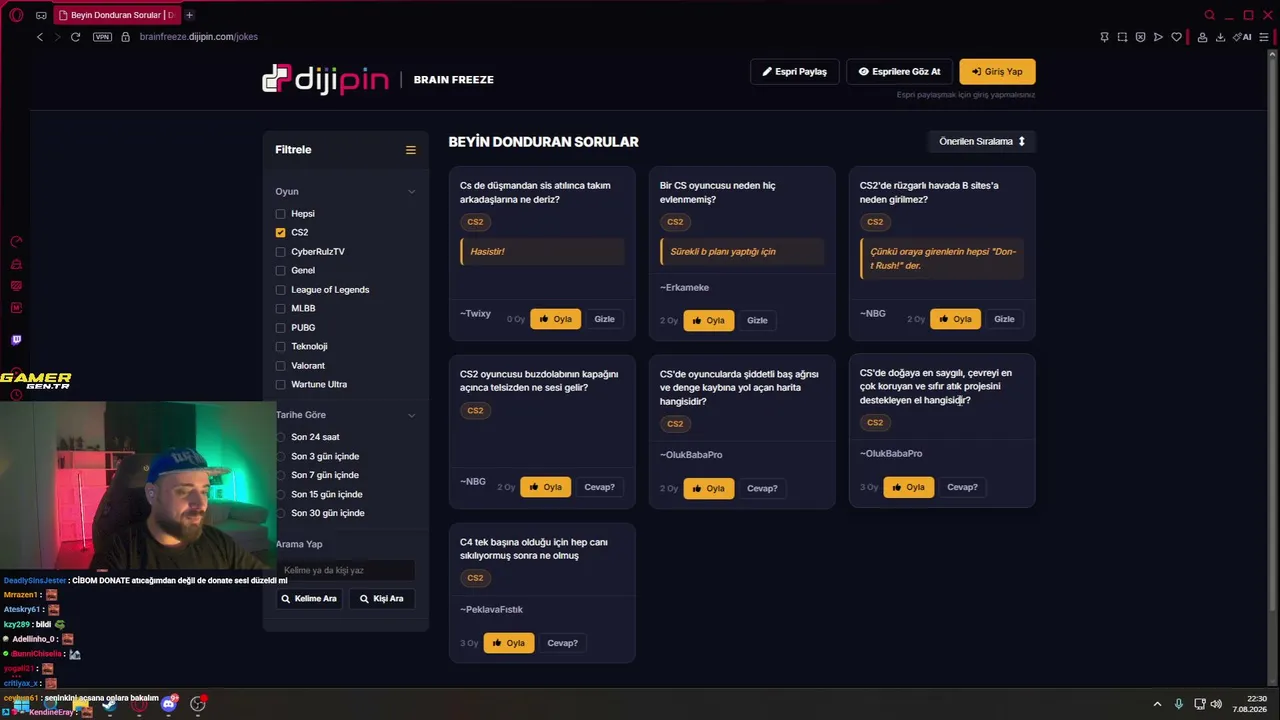This screenshot has height=720, width=1280.
Task: Click the taskbar volume speaker icon
Action: point(1216,704)
